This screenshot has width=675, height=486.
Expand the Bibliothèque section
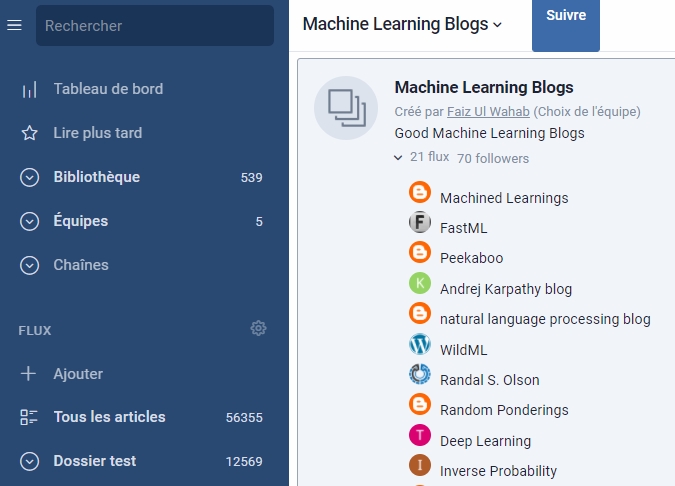coord(29,177)
